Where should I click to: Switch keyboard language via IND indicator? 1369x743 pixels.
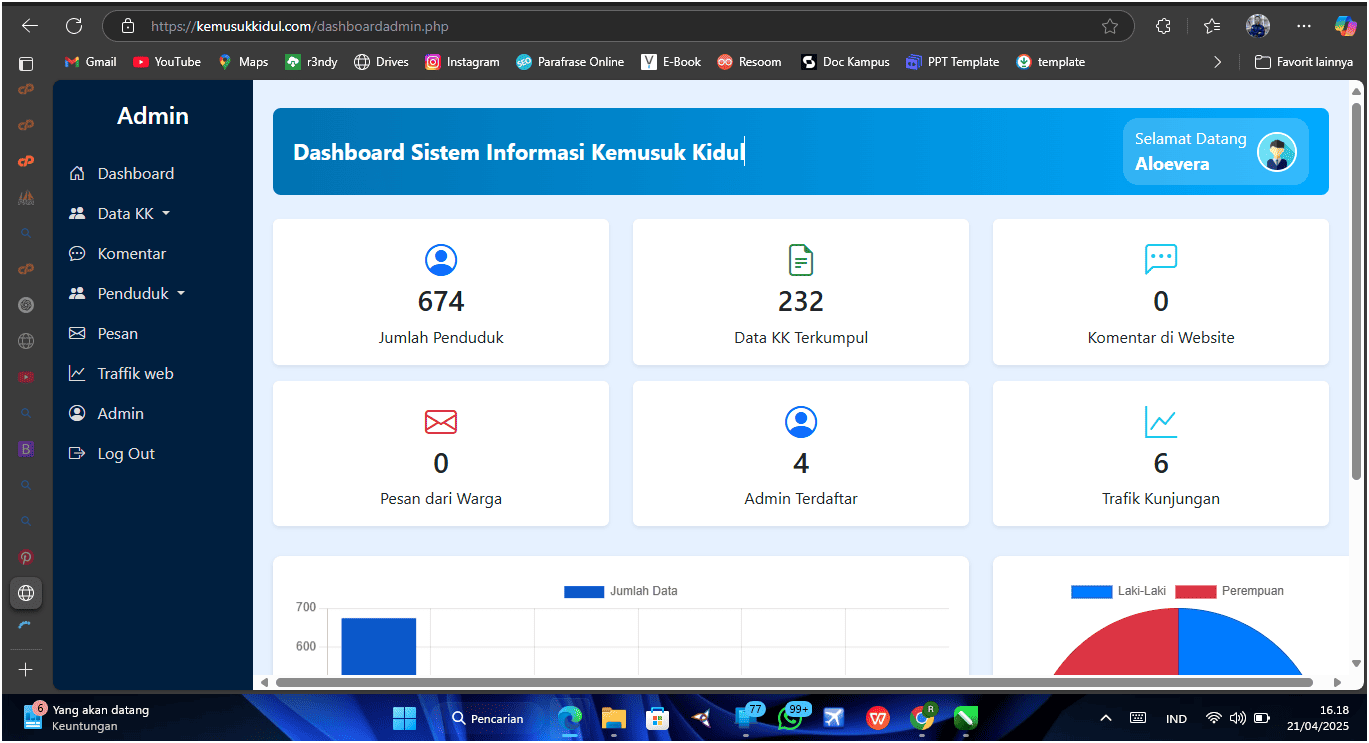[x=1176, y=718]
